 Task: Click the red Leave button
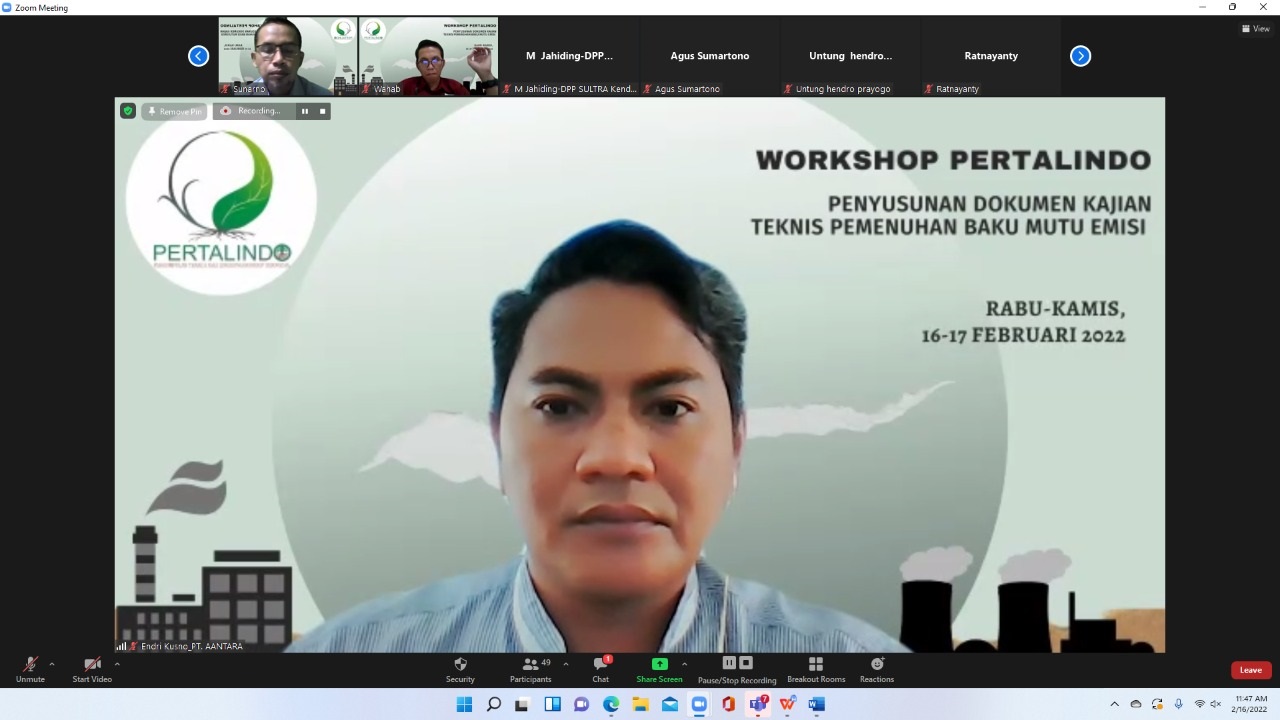pos(1250,670)
